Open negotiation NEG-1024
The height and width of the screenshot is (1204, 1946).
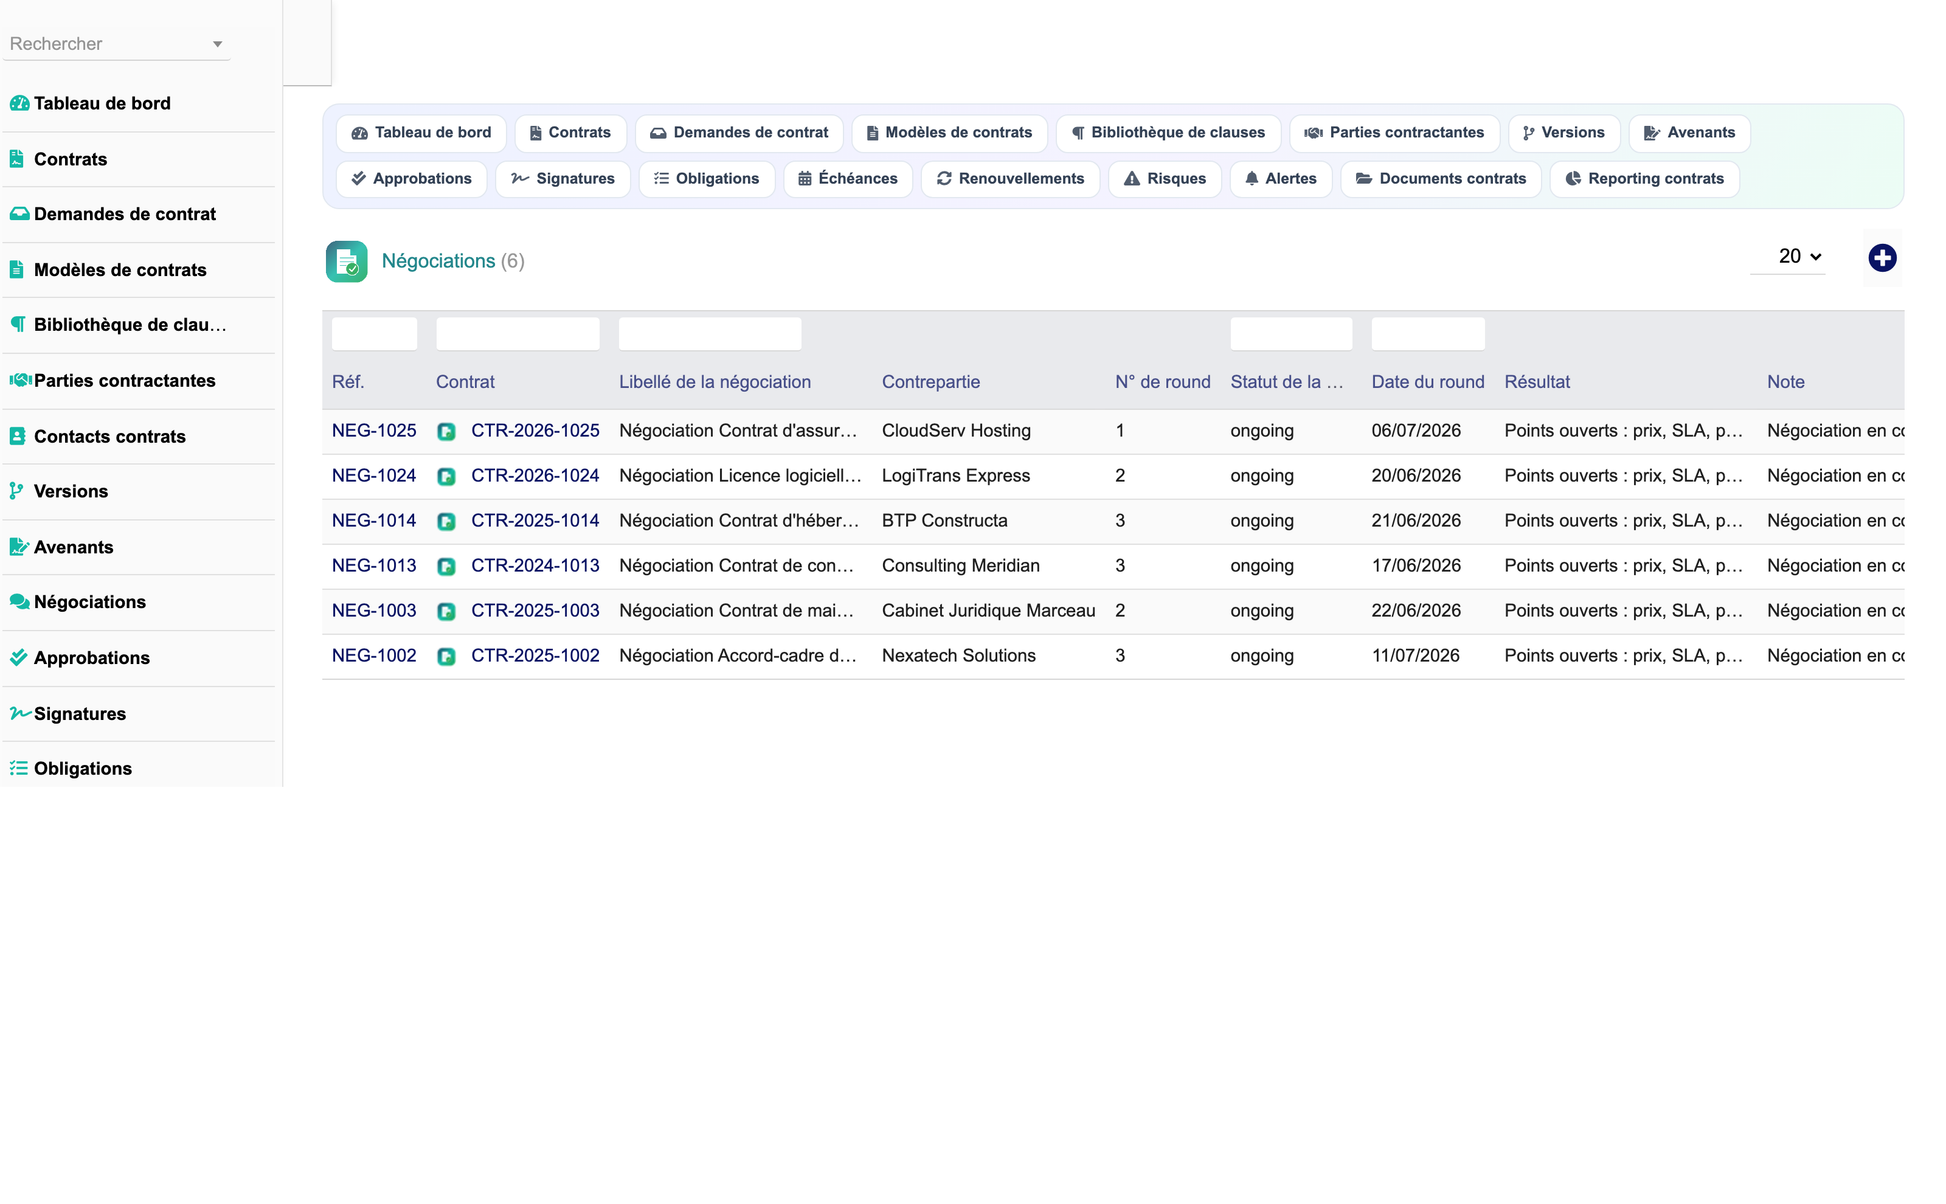[x=374, y=476]
